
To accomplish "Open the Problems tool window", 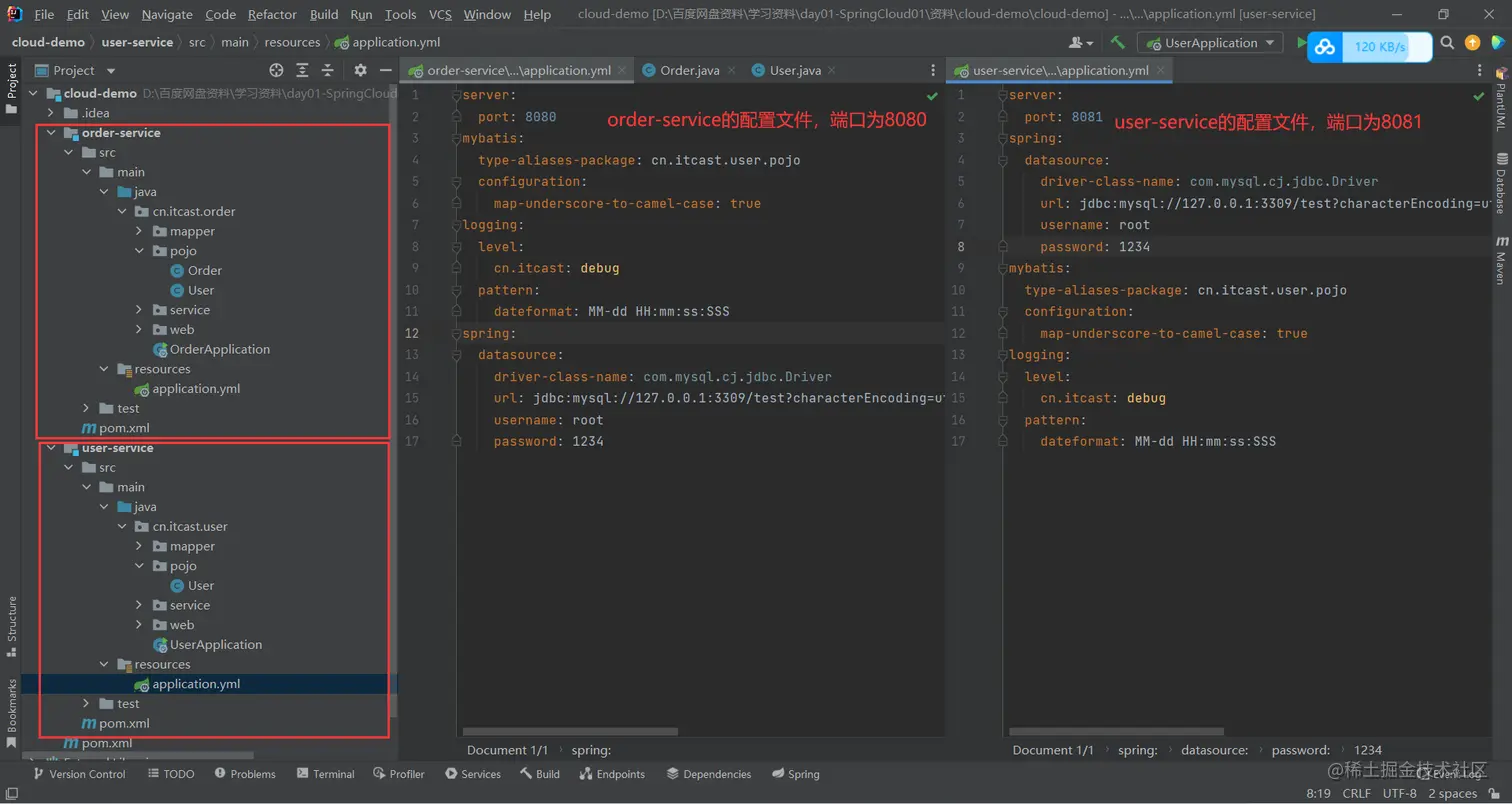I will click(244, 774).
